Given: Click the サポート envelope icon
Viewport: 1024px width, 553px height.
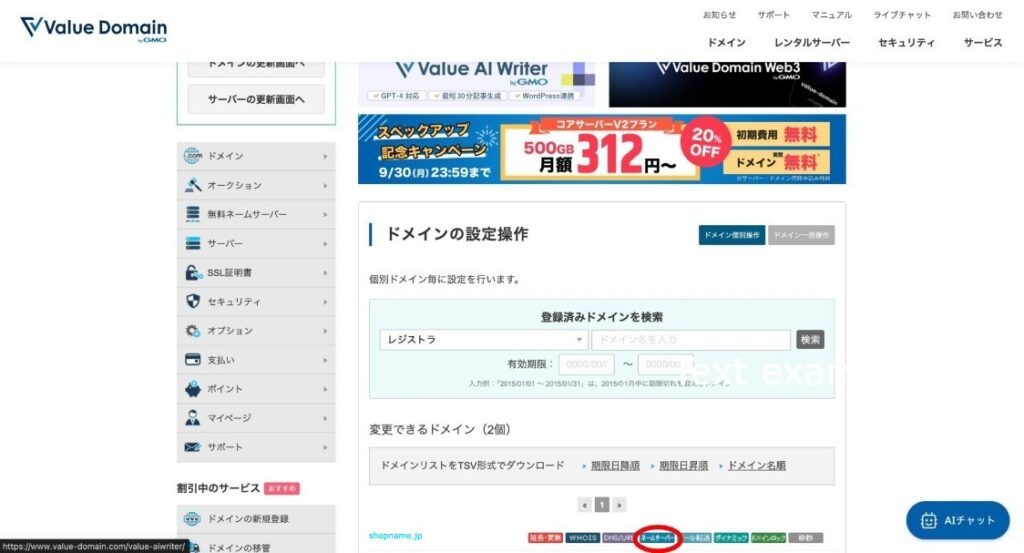Looking at the screenshot, I should point(193,447).
